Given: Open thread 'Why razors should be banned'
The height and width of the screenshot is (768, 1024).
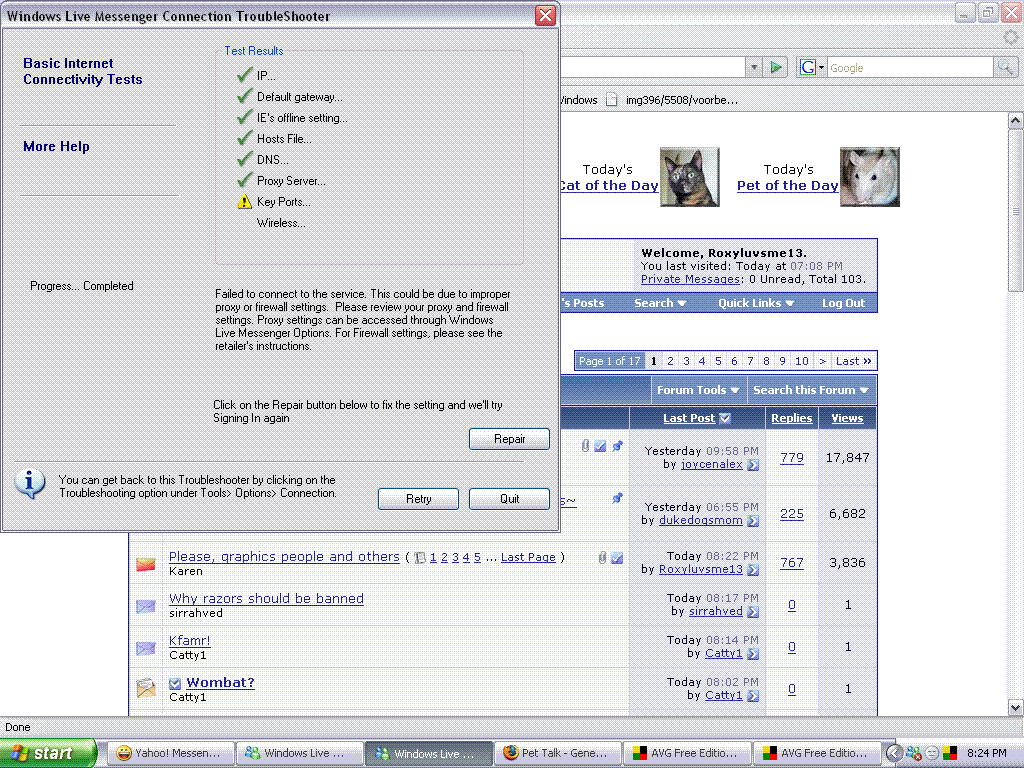Looking at the screenshot, I should (266, 598).
